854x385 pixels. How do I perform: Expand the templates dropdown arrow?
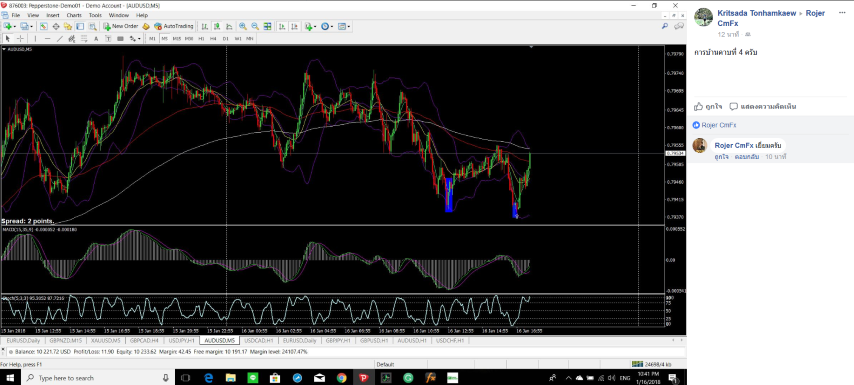point(349,26)
